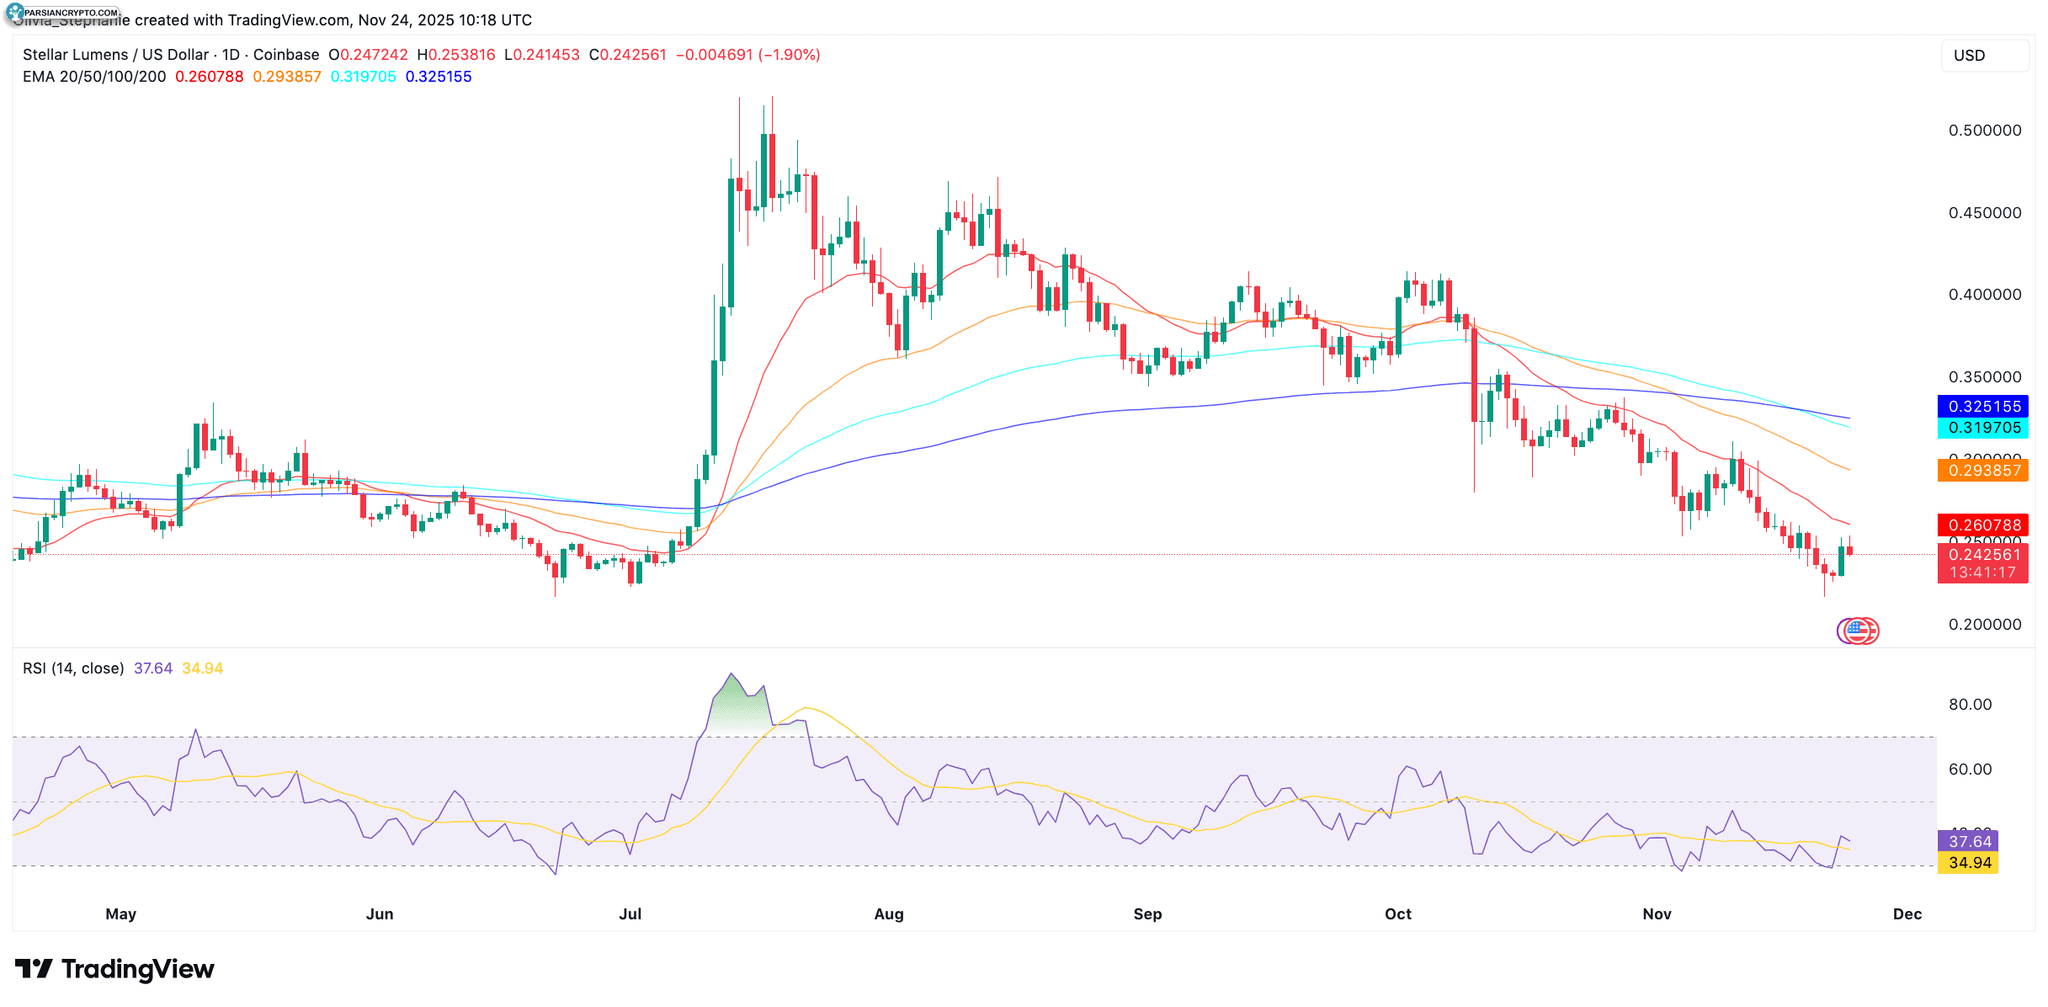The image size is (2048, 1007).
Task: Select the Stellar Lumens / US Dollar title
Action: click(116, 55)
